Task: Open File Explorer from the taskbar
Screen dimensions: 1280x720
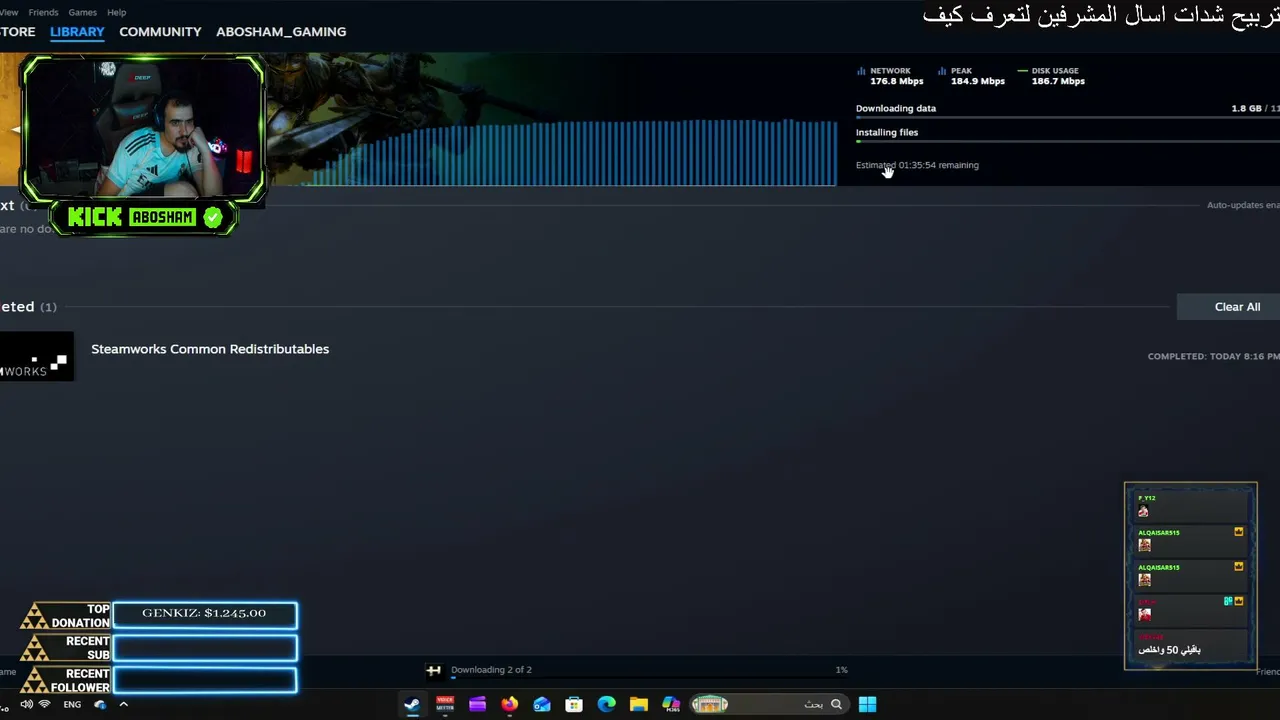Action: 639,704
